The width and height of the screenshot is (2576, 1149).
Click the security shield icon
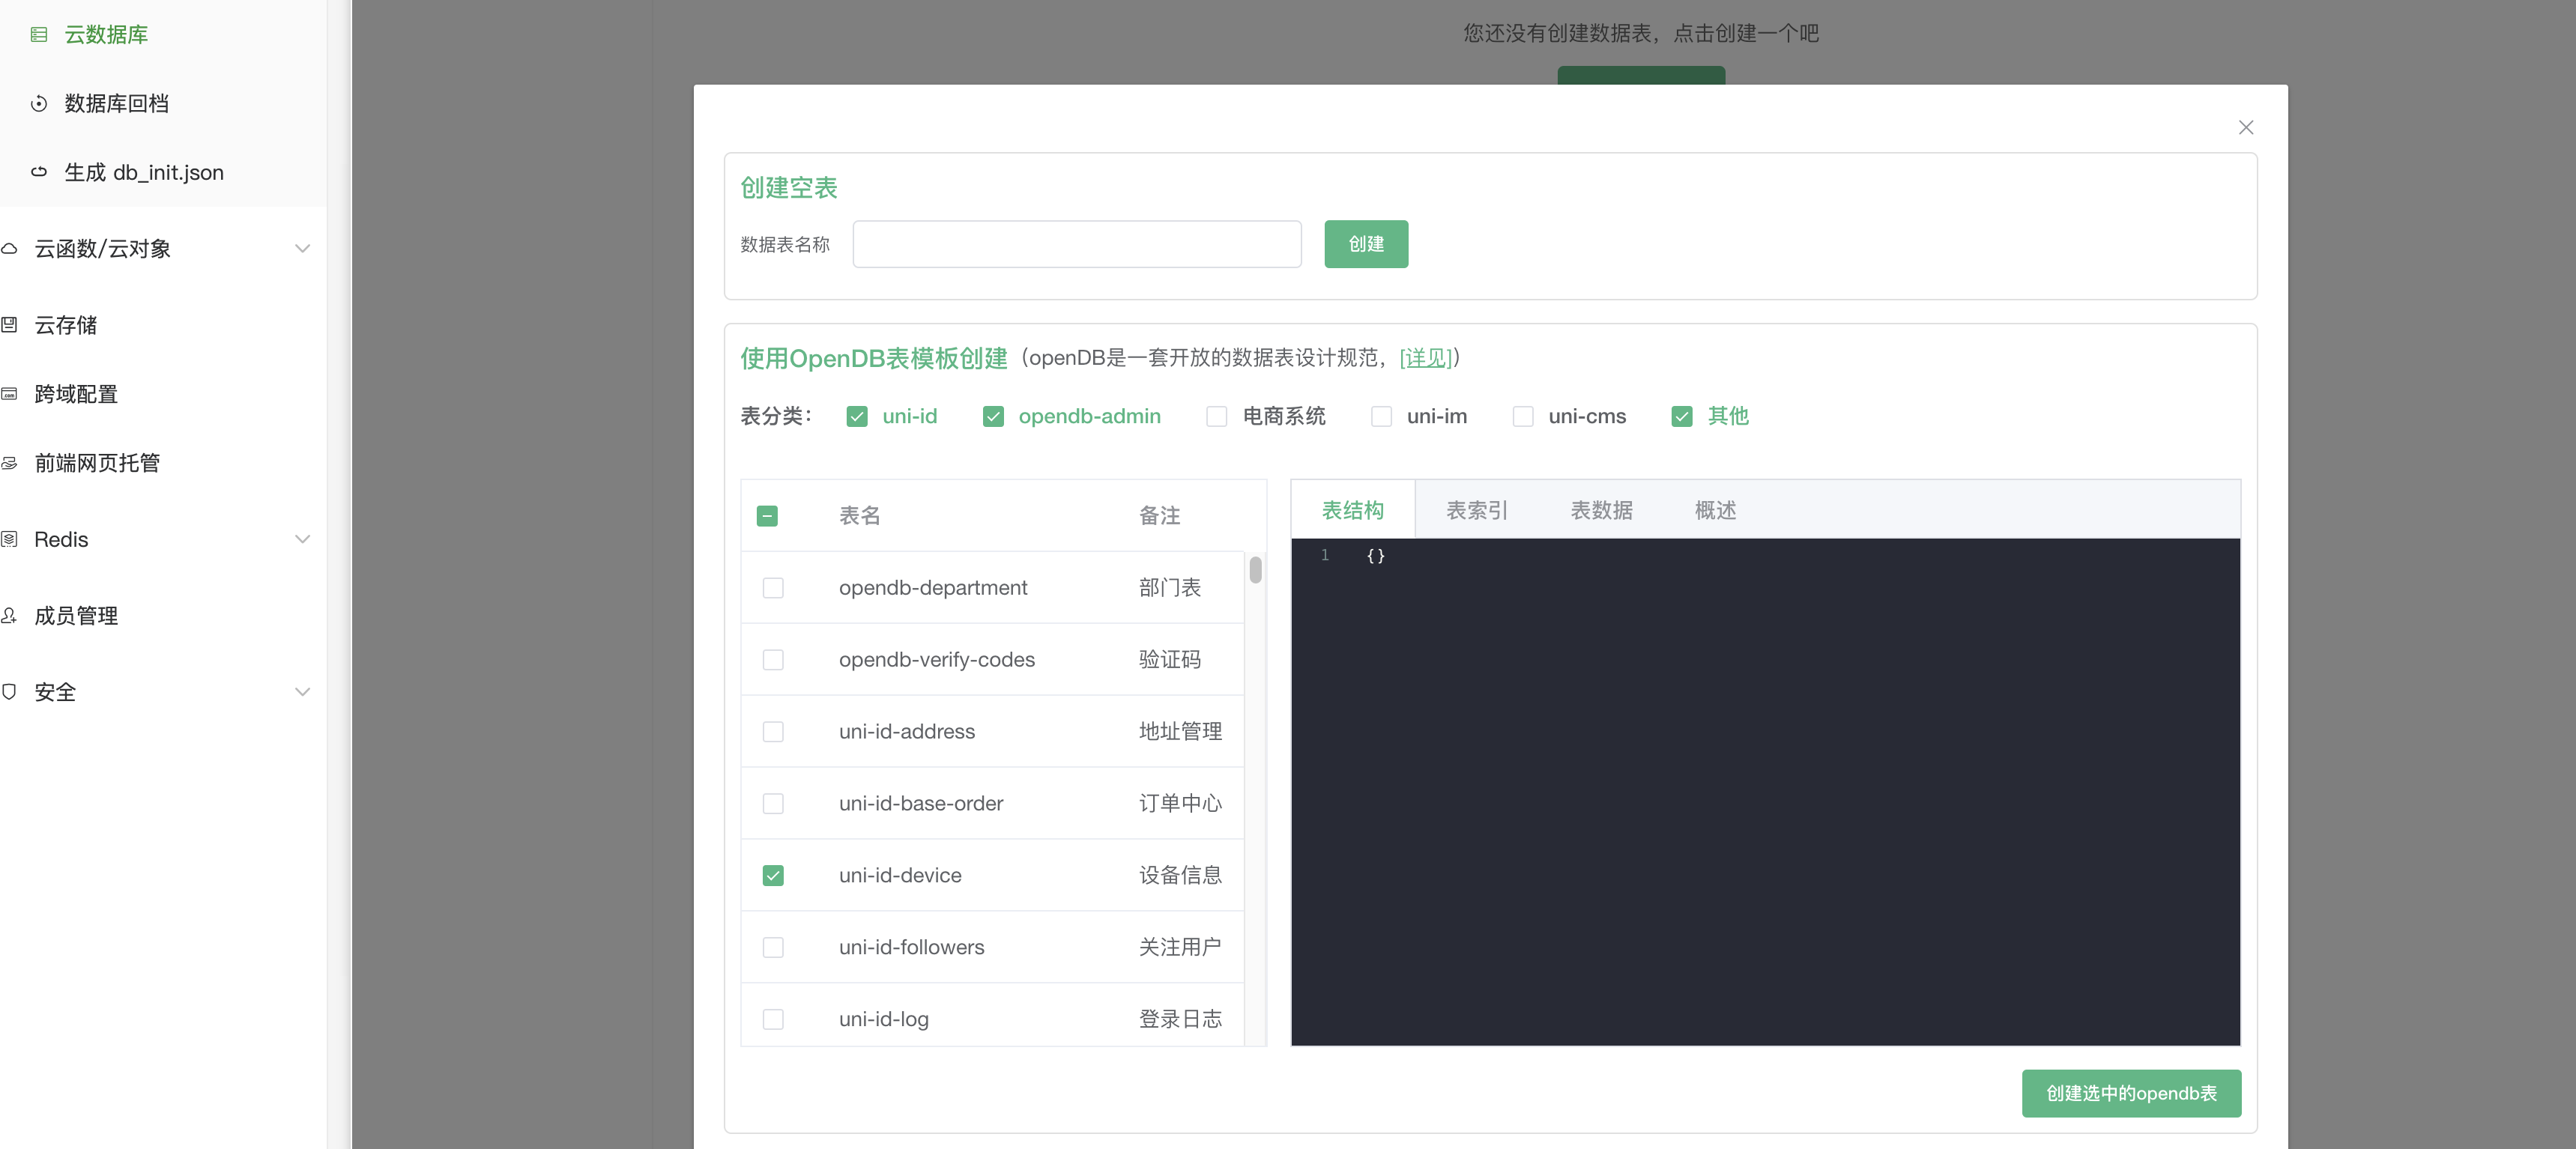click(x=10, y=692)
